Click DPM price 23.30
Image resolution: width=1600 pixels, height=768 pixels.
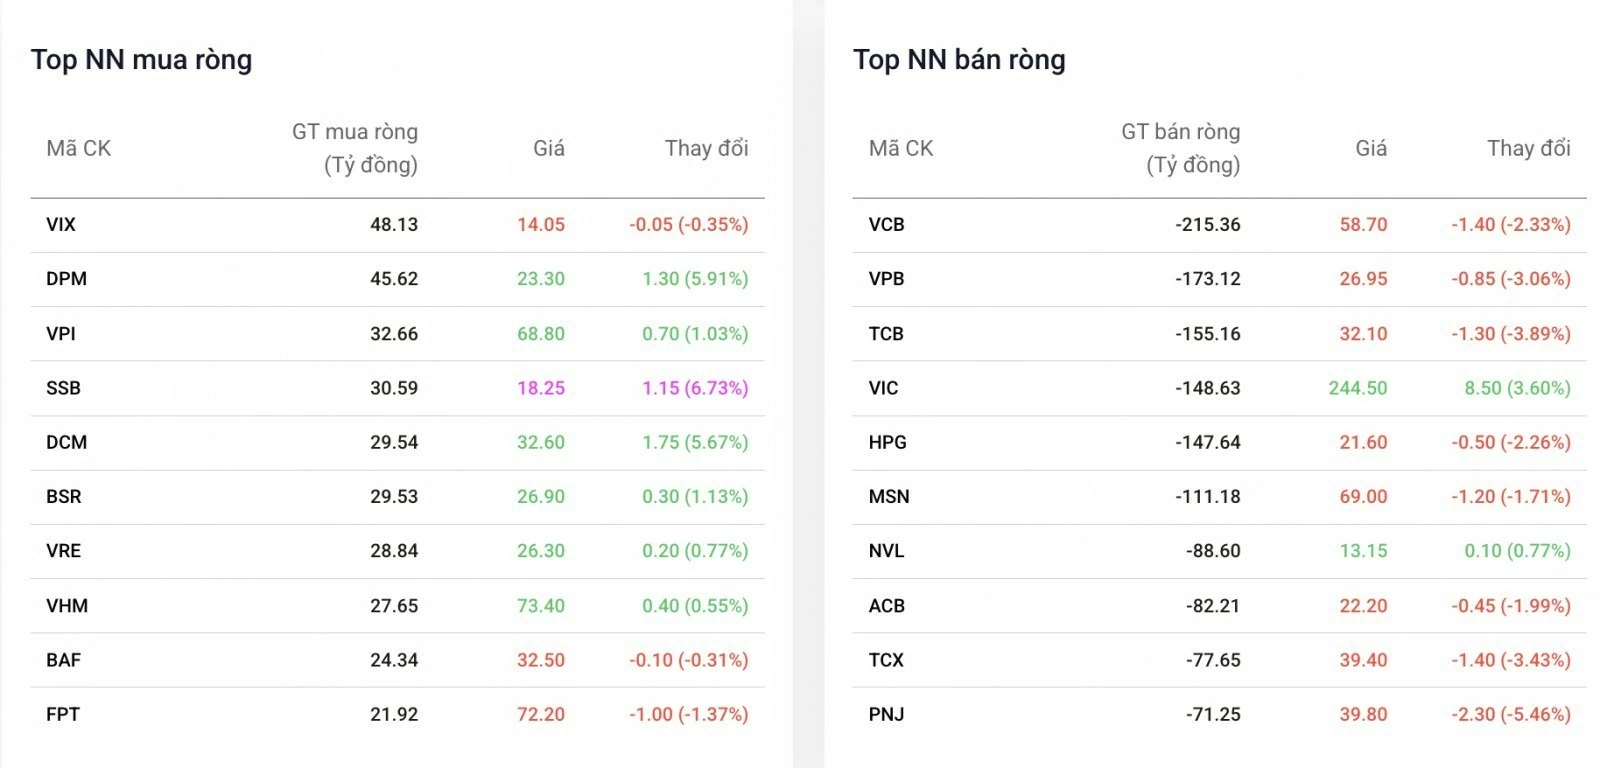pyautogui.click(x=541, y=279)
